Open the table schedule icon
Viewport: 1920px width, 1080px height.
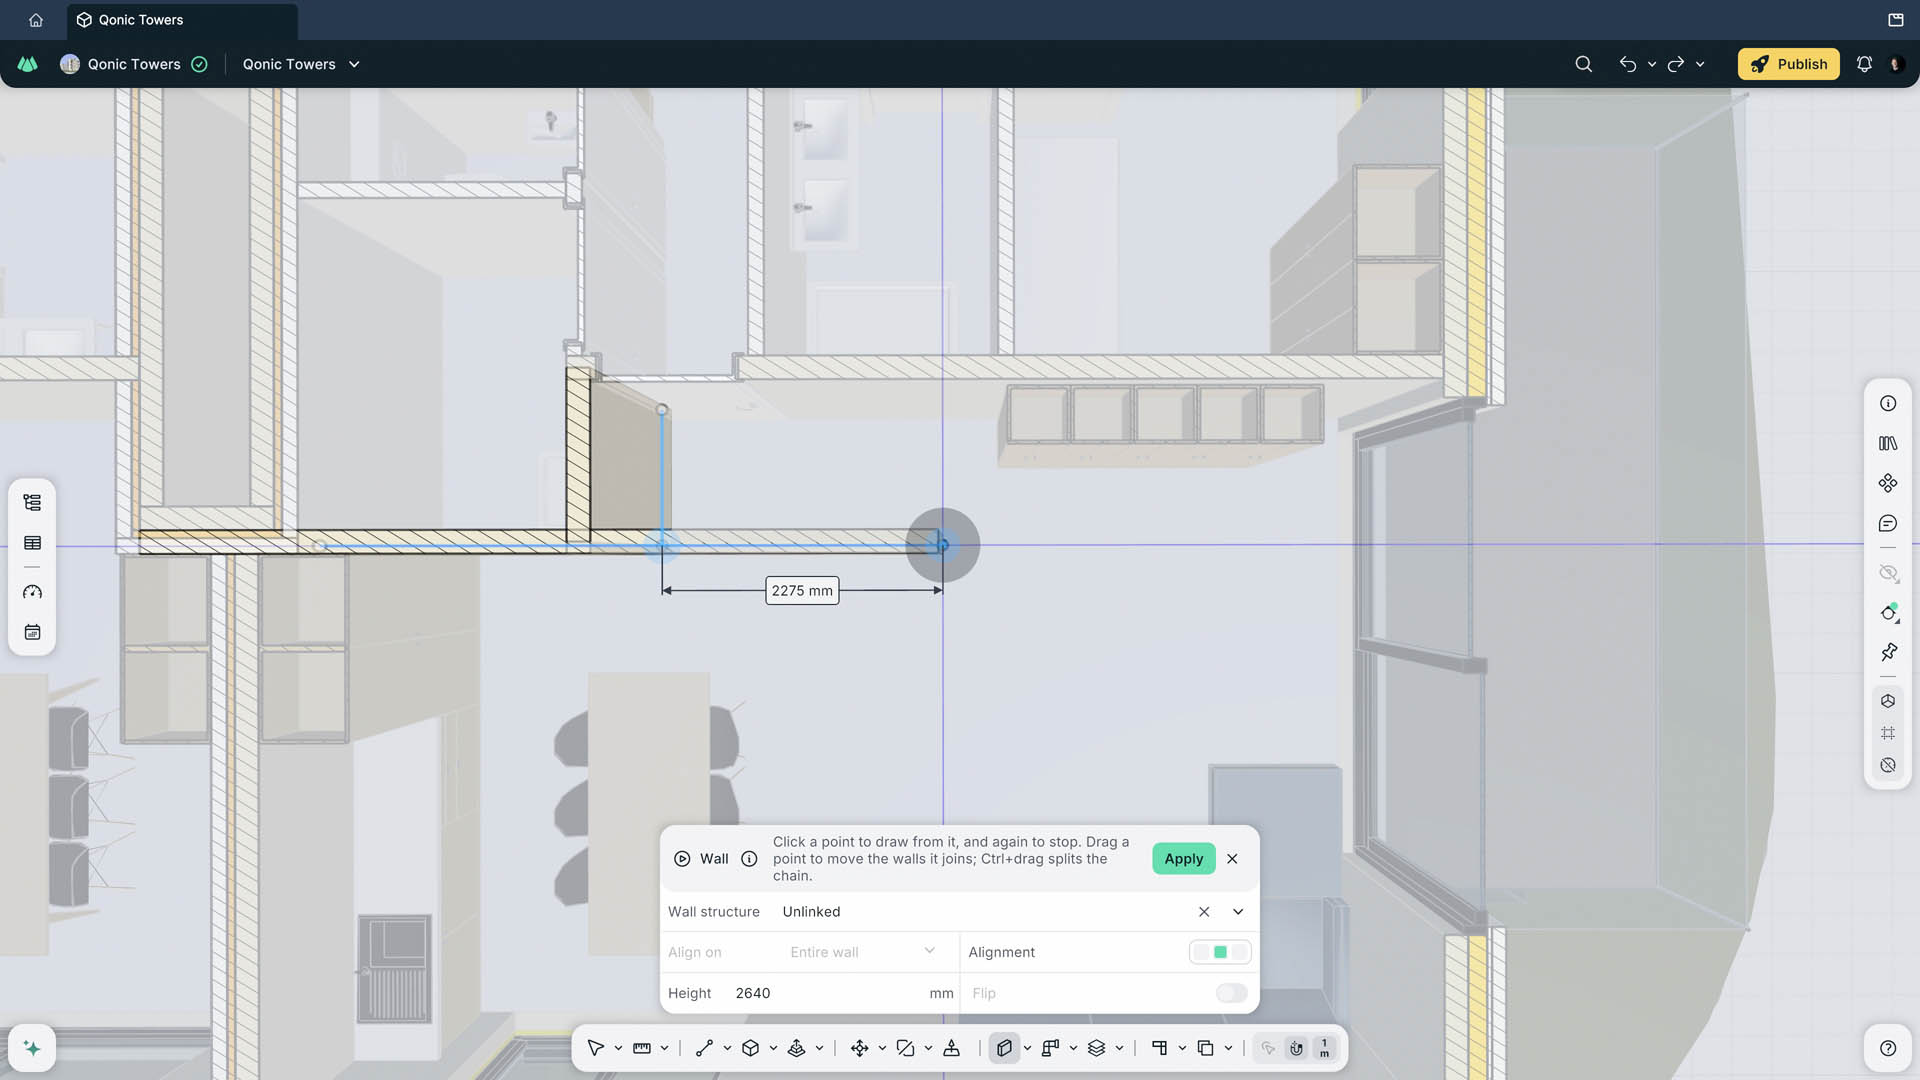coord(32,543)
